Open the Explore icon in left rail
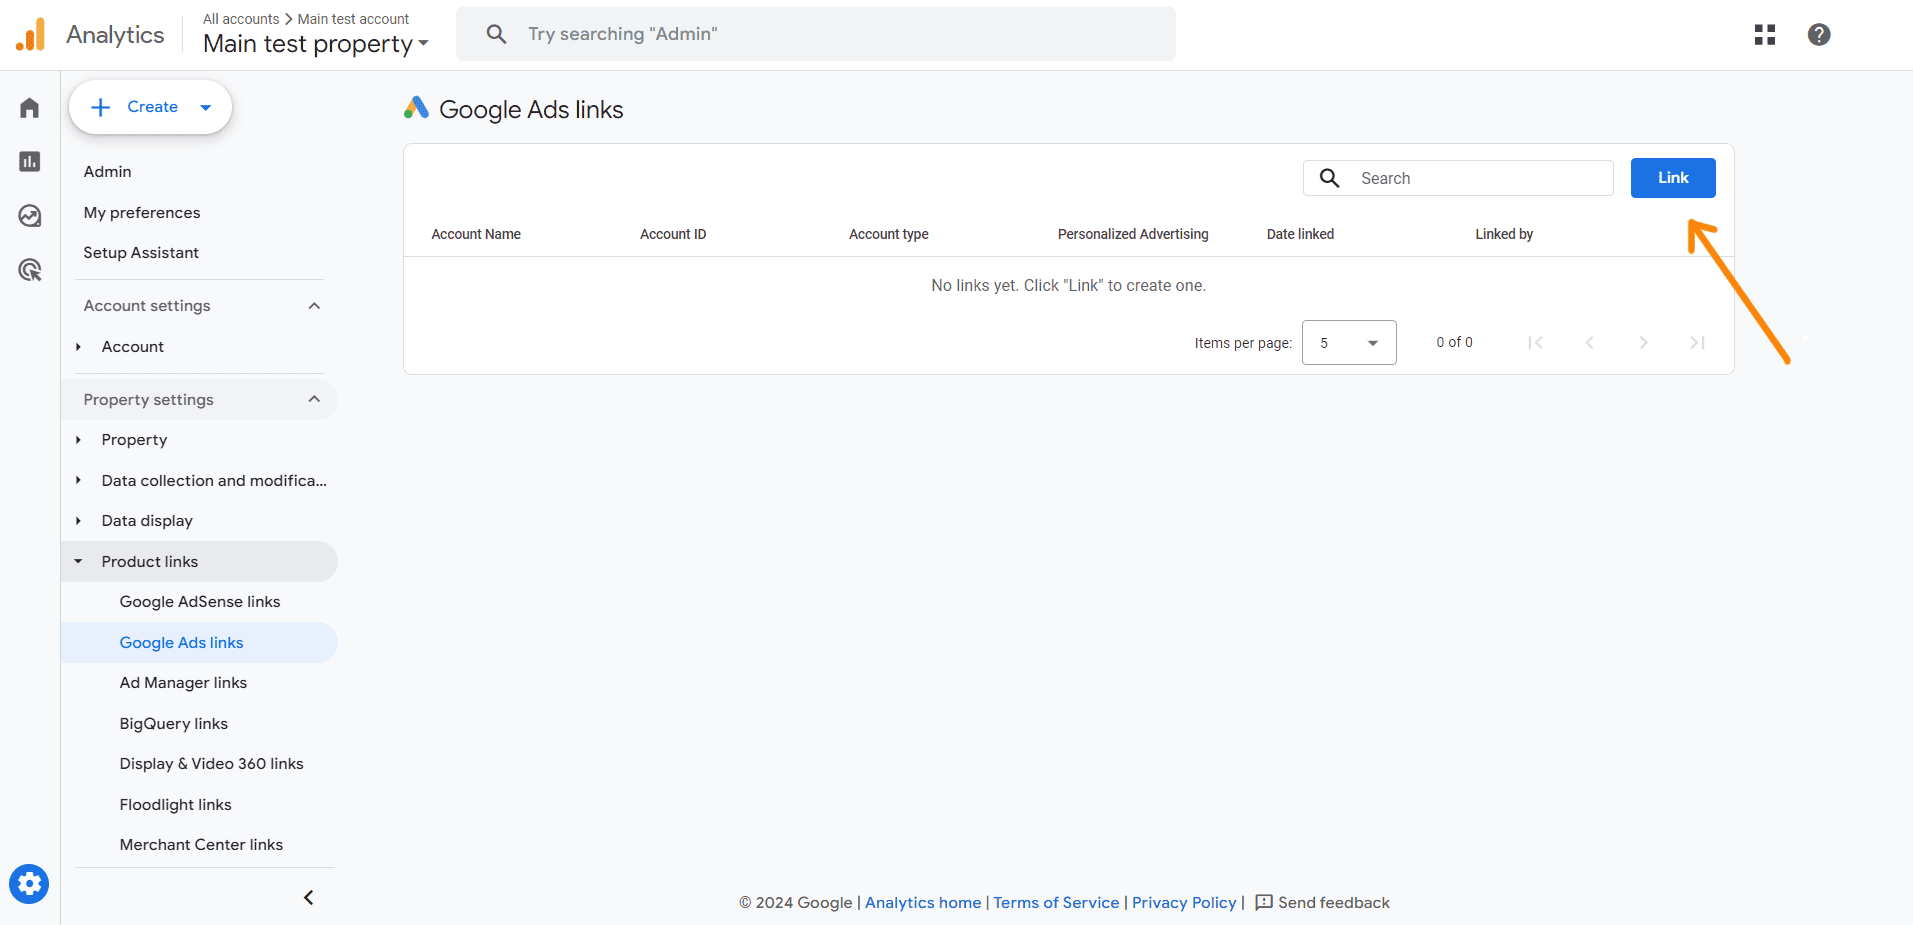Image resolution: width=1913 pixels, height=925 pixels. coord(30,216)
